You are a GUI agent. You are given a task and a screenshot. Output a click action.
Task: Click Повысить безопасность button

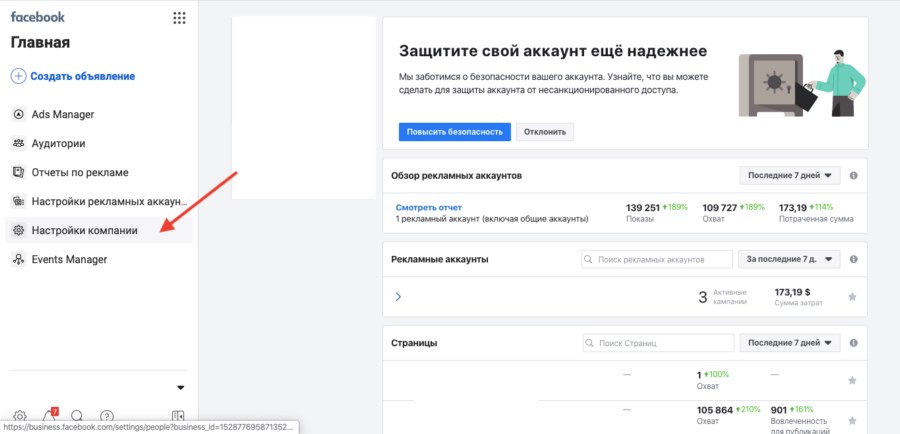pos(455,131)
